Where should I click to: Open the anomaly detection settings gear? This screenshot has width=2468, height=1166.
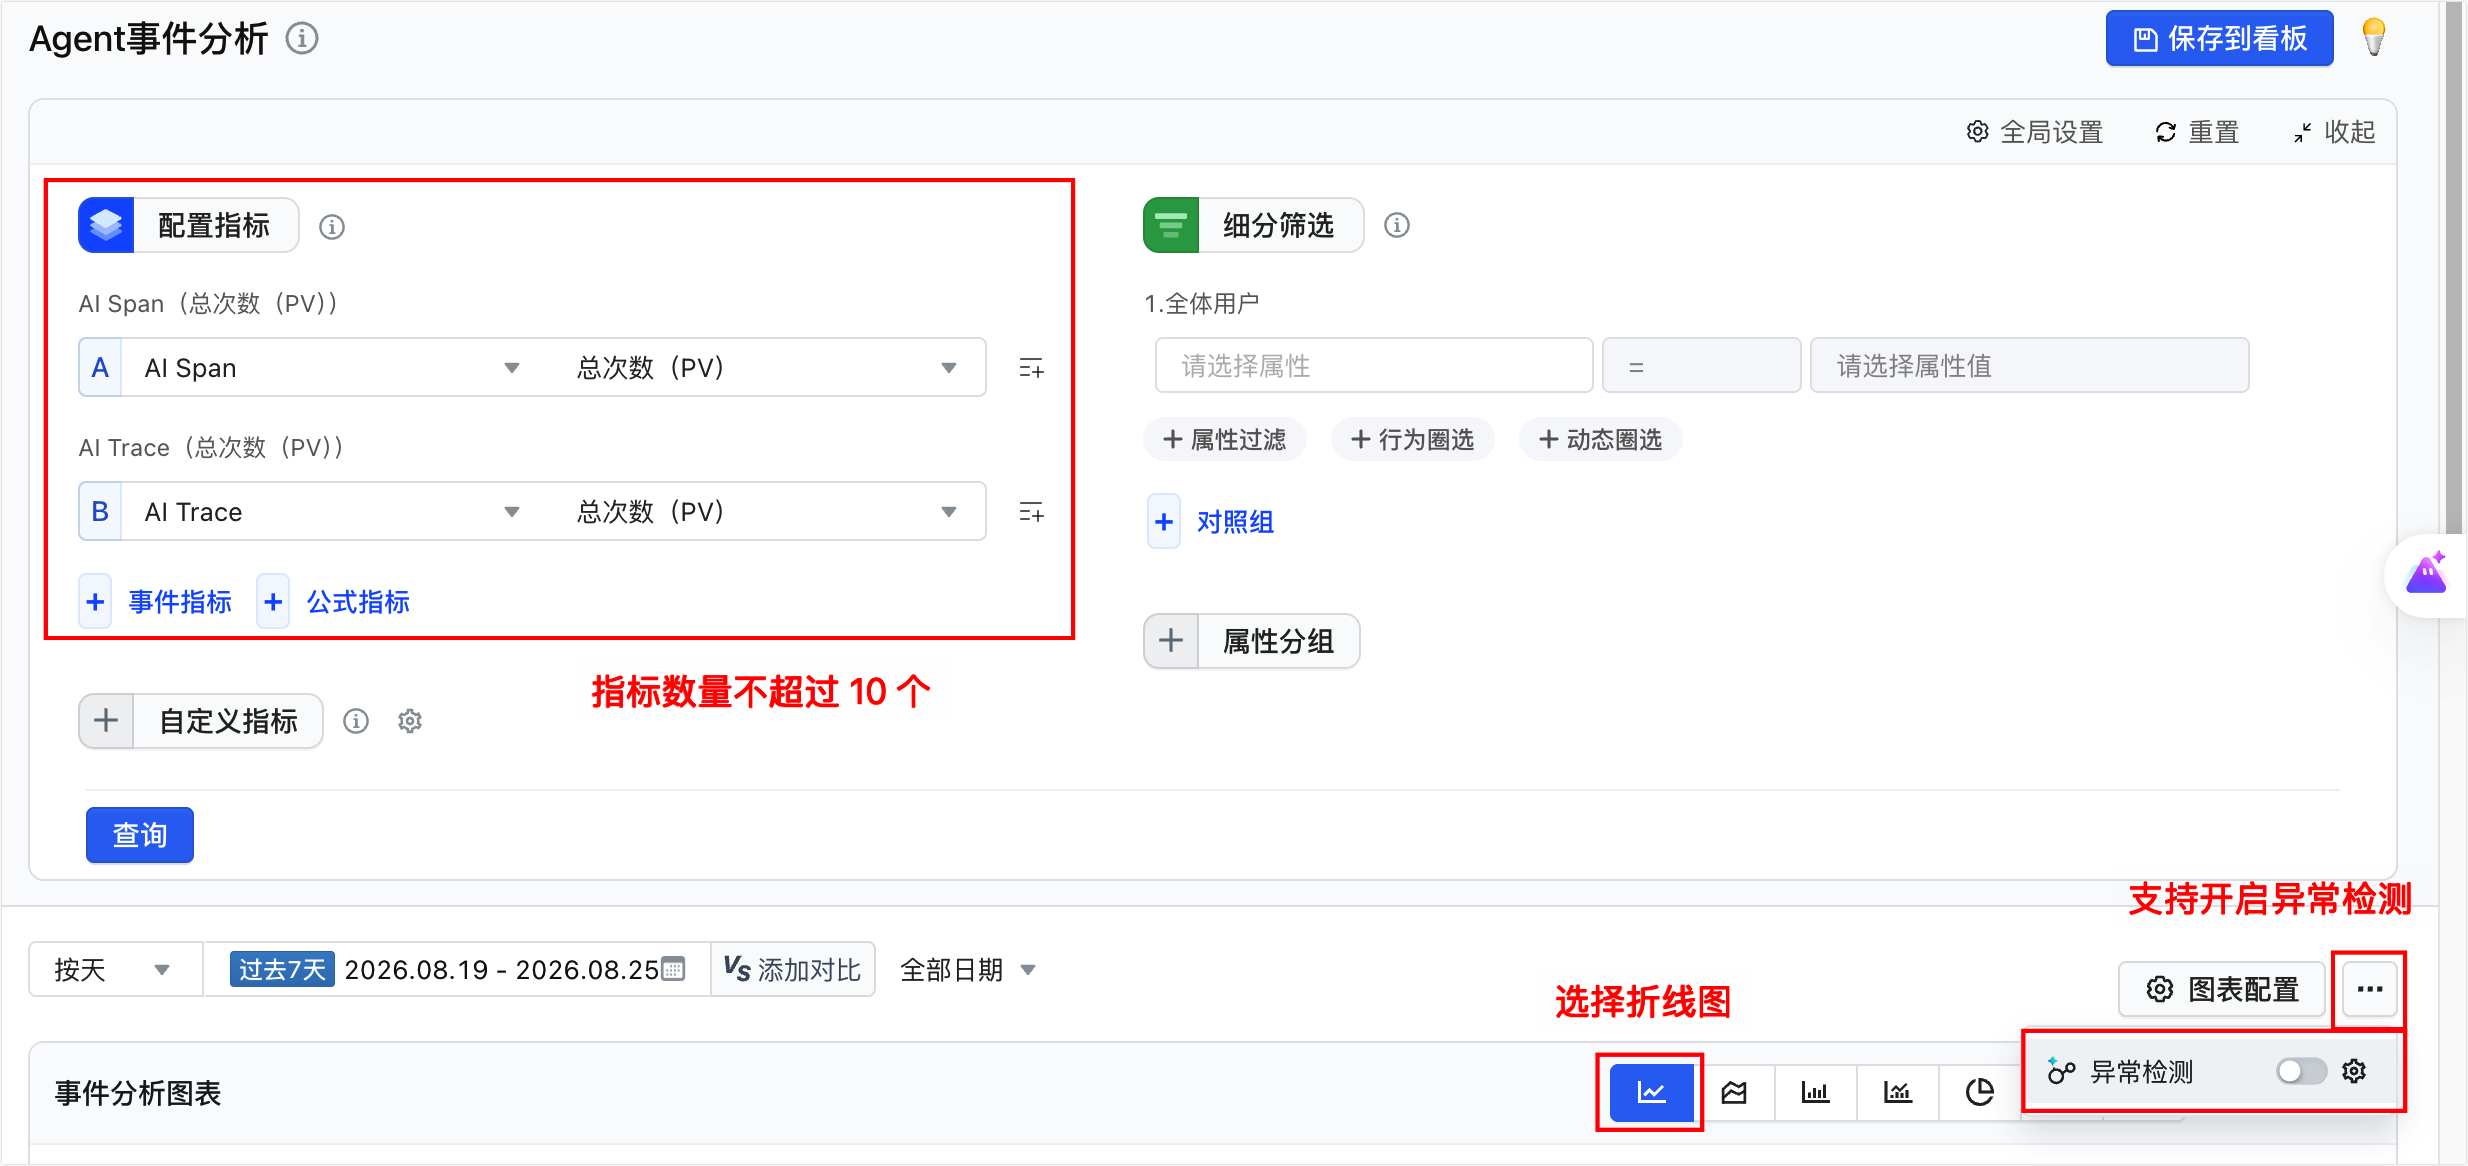[x=2354, y=1071]
